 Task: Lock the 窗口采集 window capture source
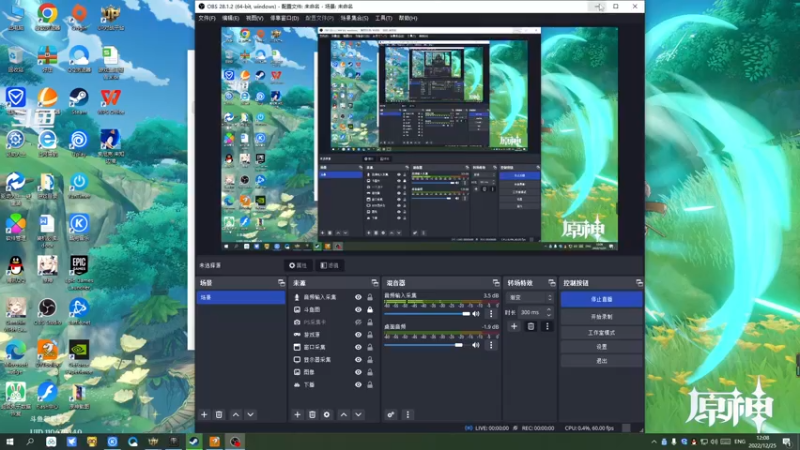tap(370, 347)
